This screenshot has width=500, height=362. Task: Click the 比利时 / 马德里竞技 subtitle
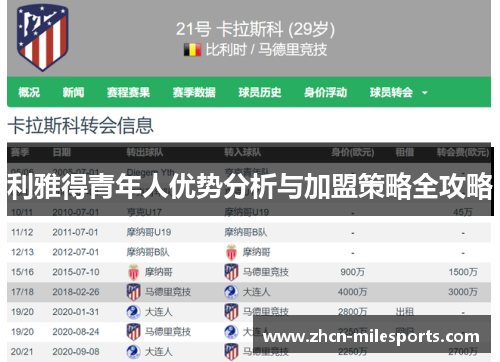266,50
